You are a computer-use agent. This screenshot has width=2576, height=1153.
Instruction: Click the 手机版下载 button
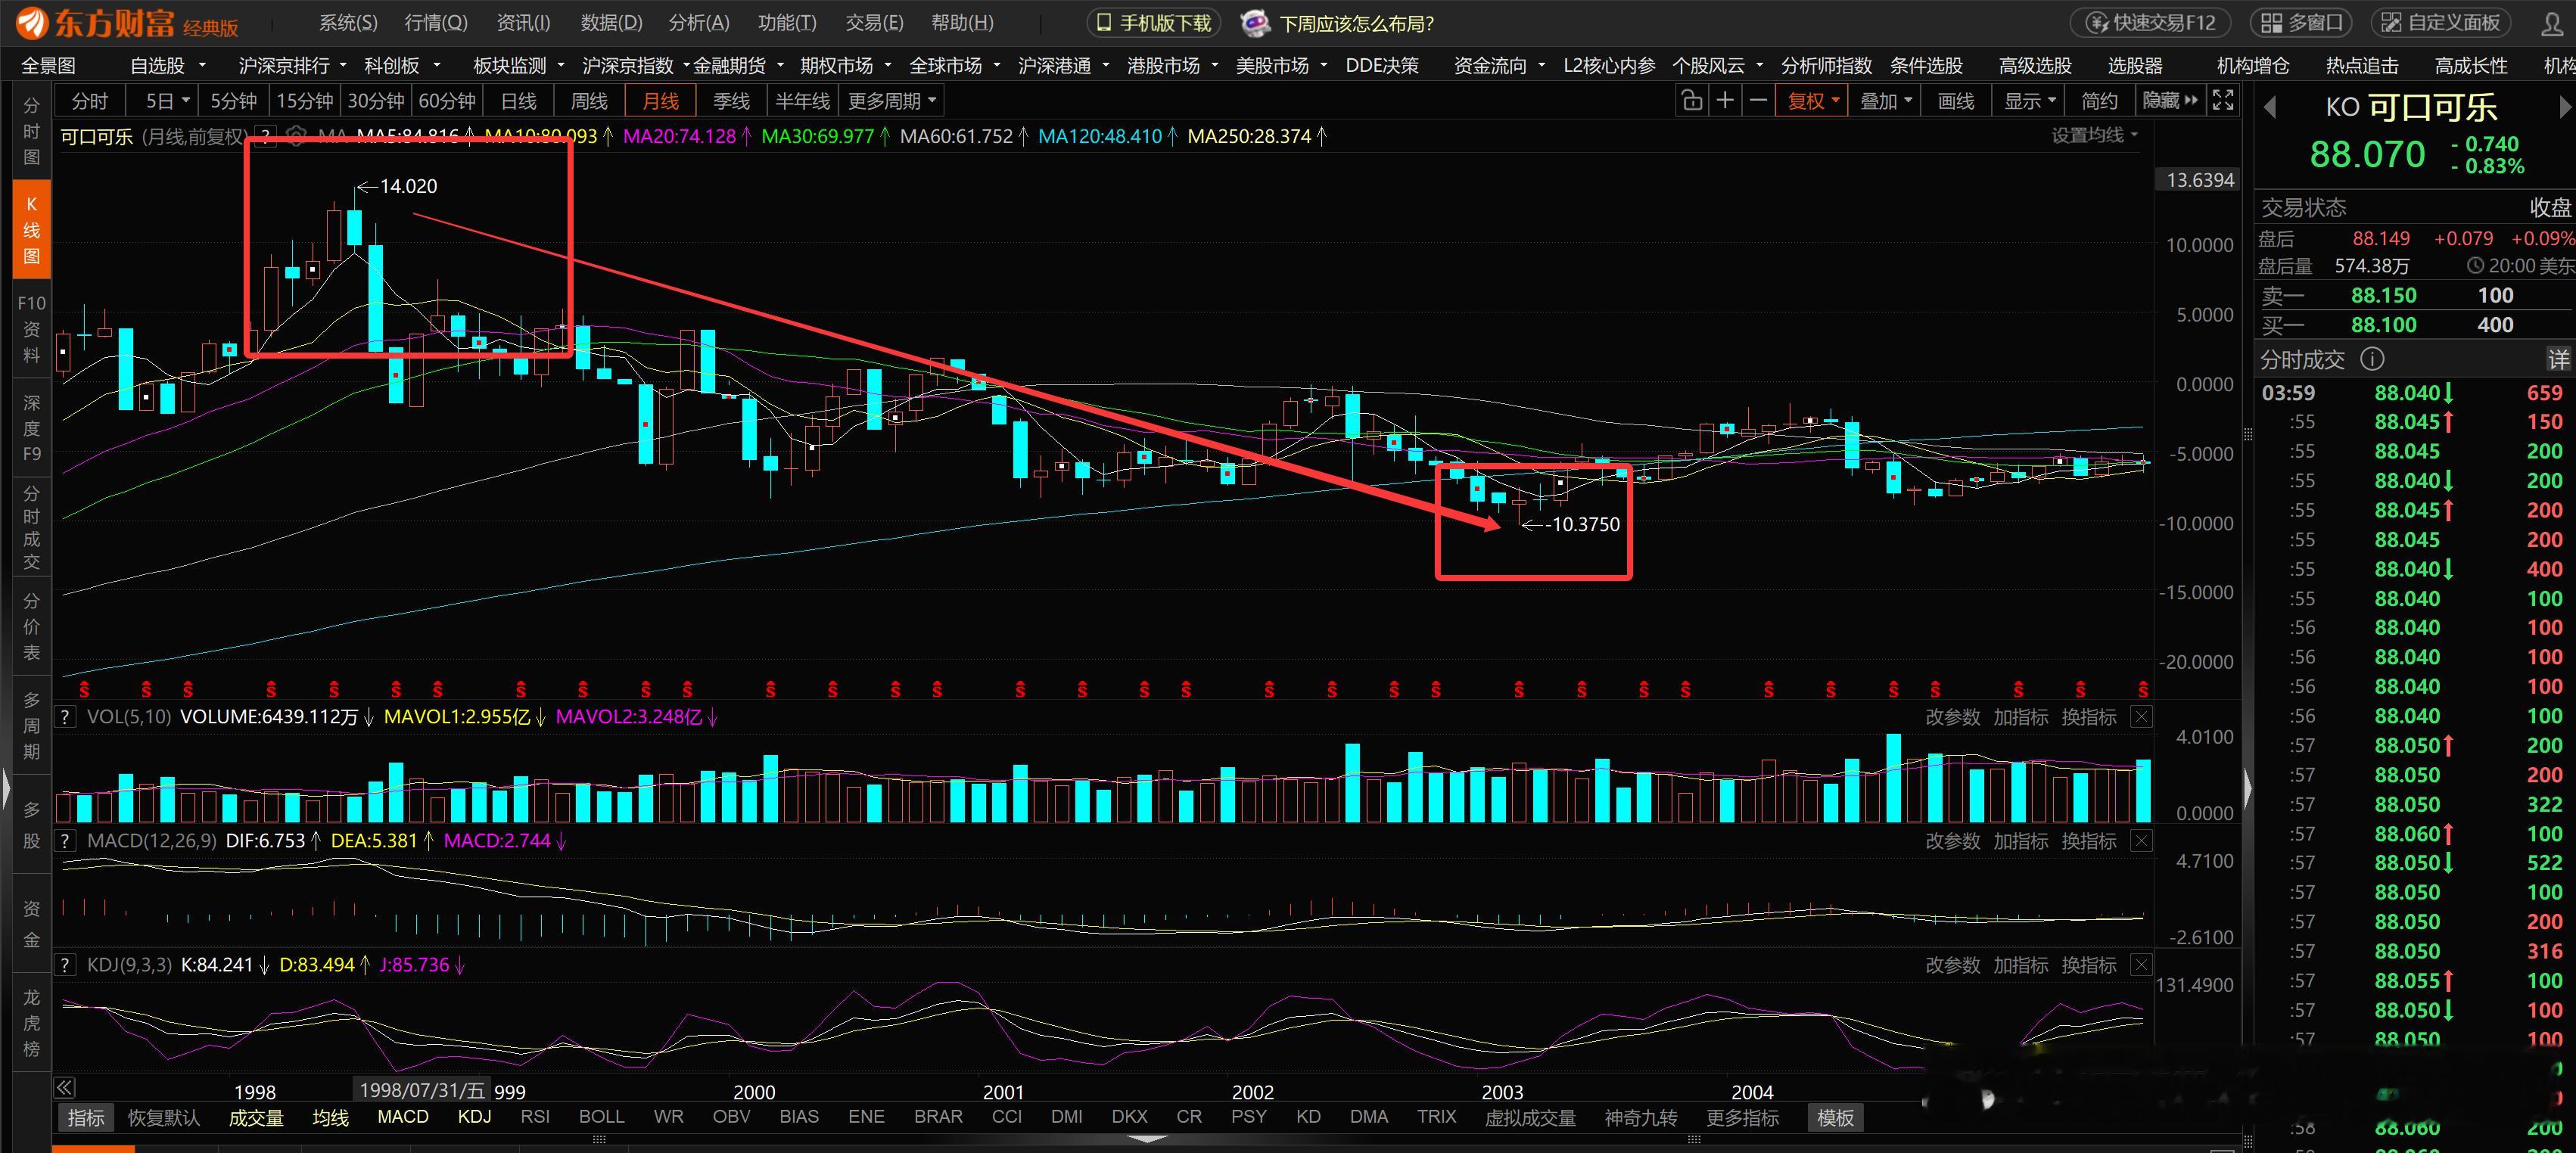click(x=1154, y=23)
